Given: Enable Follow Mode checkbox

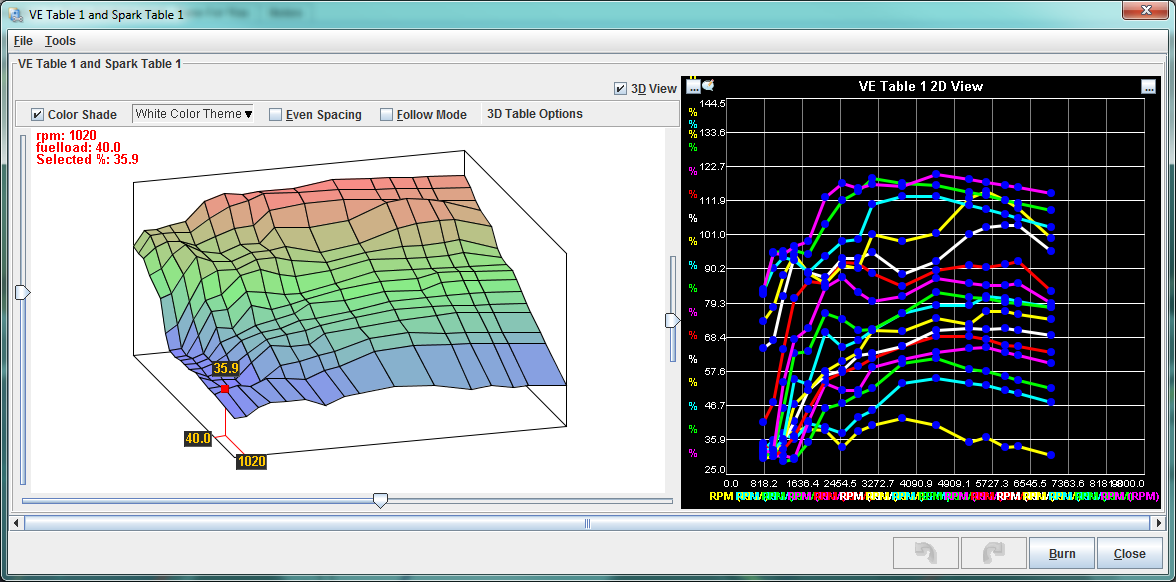Looking at the screenshot, I should (386, 115).
